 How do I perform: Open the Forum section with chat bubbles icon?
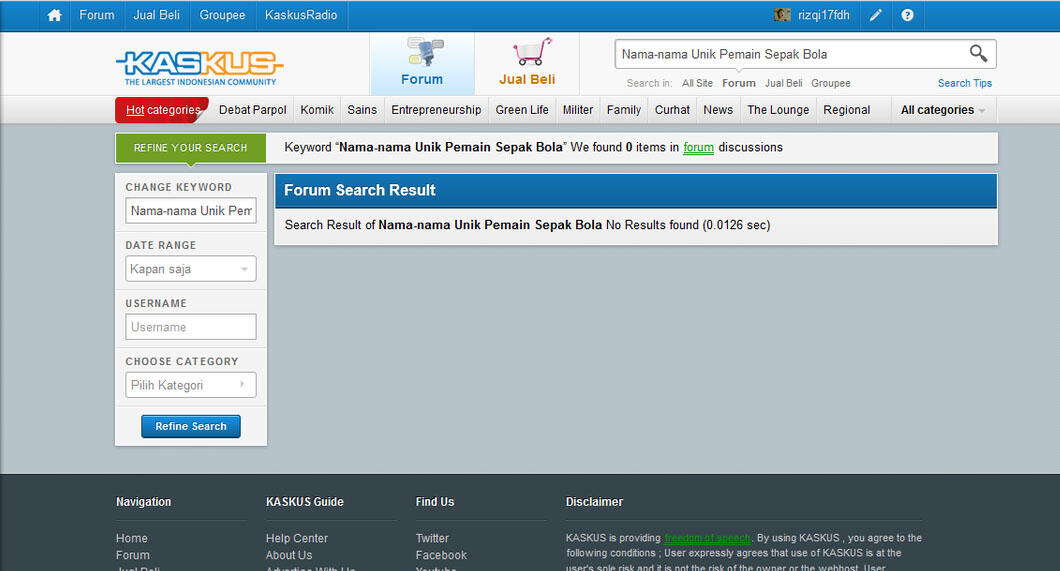tap(423, 62)
